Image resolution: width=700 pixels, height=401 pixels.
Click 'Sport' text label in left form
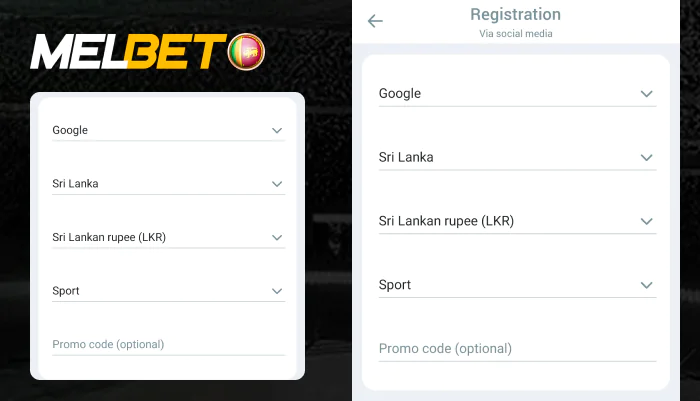tap(66, 291)
